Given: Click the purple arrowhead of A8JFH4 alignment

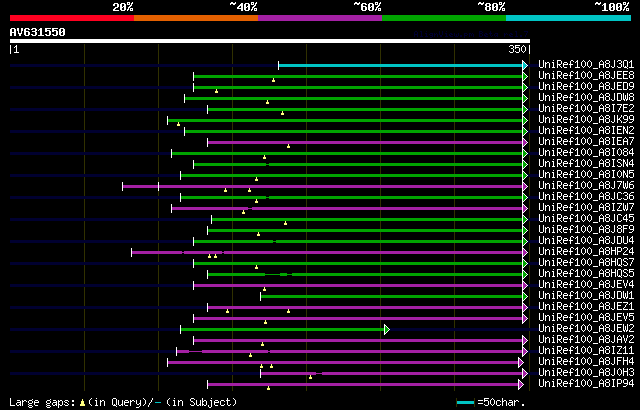Looking at the screenshot, I should (x=521, y=363).
